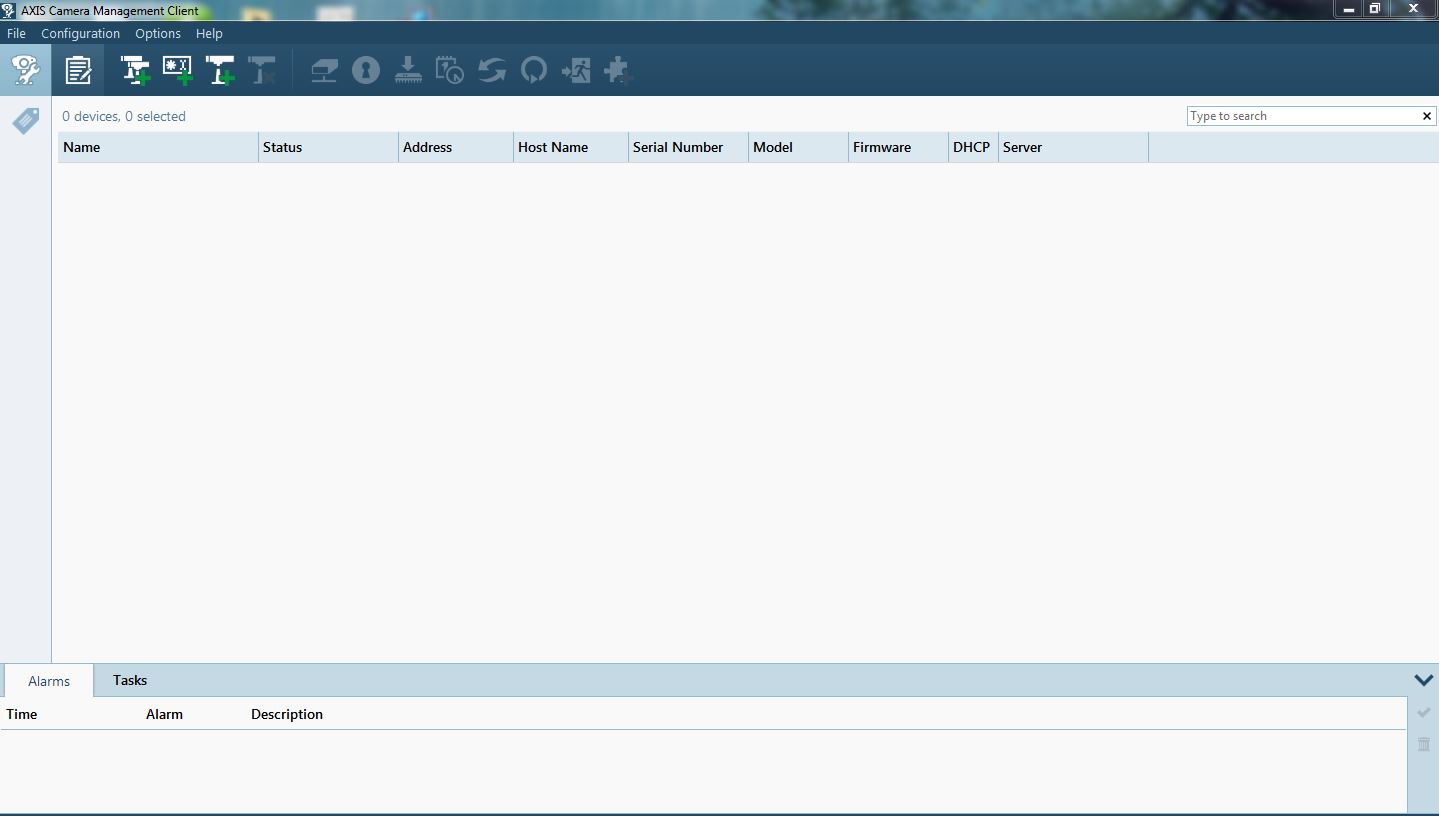Sort devices by the Server column
Screen dimensions: 1439x816
[1073, 147]
